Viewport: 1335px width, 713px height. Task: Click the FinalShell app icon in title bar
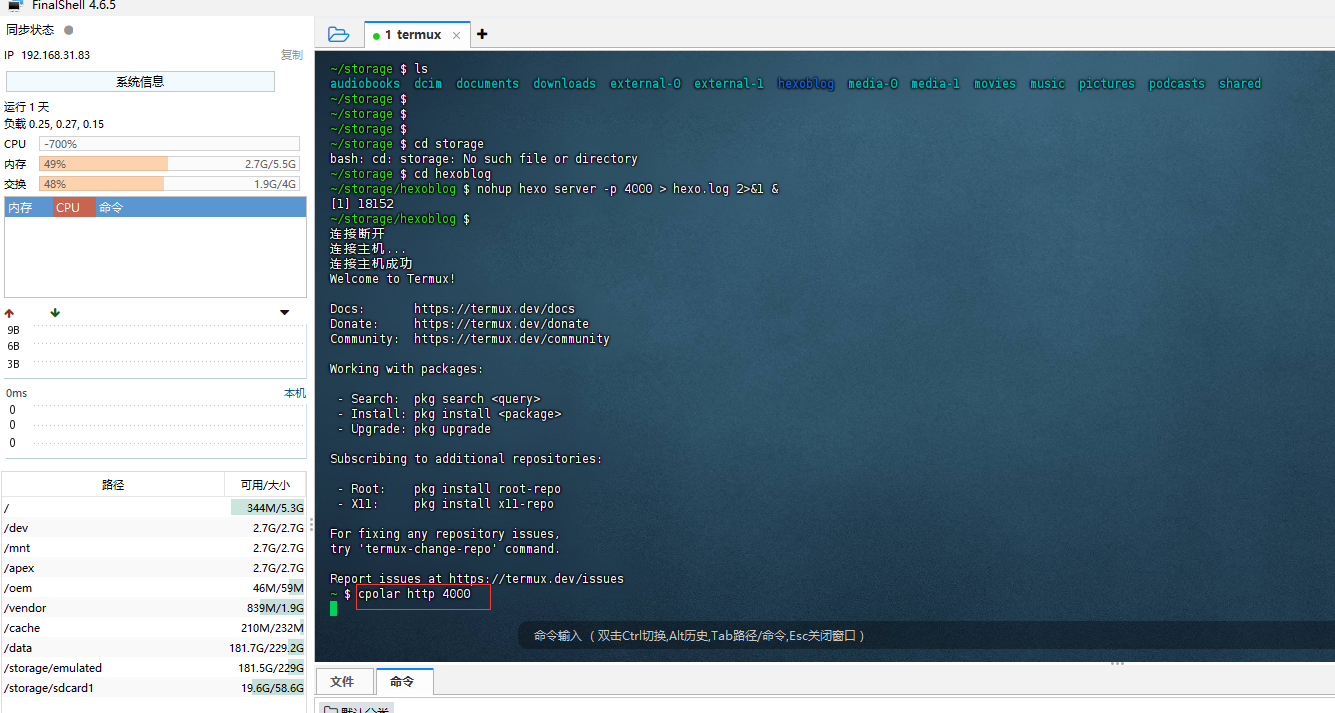coord(14,5)
